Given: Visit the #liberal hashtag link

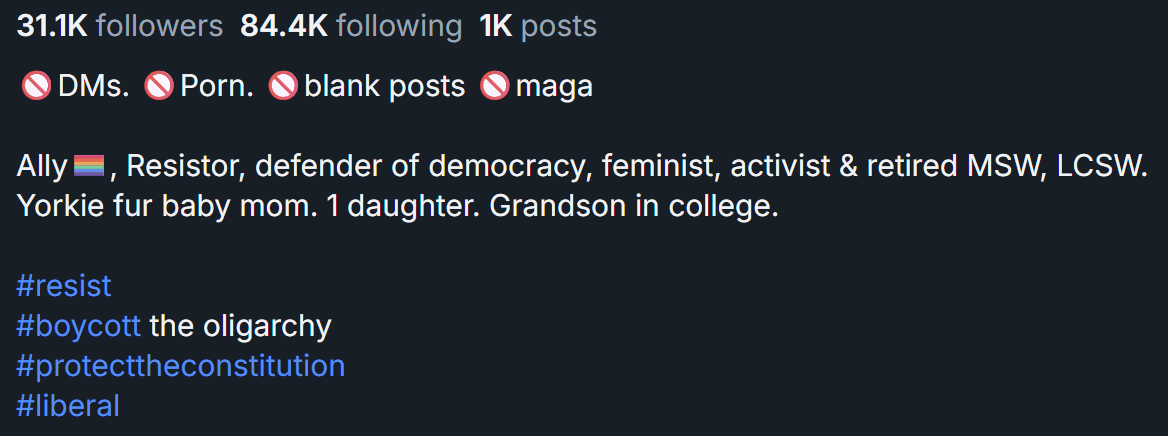Looking at the screenshot, I should click(x=68, y=406).
